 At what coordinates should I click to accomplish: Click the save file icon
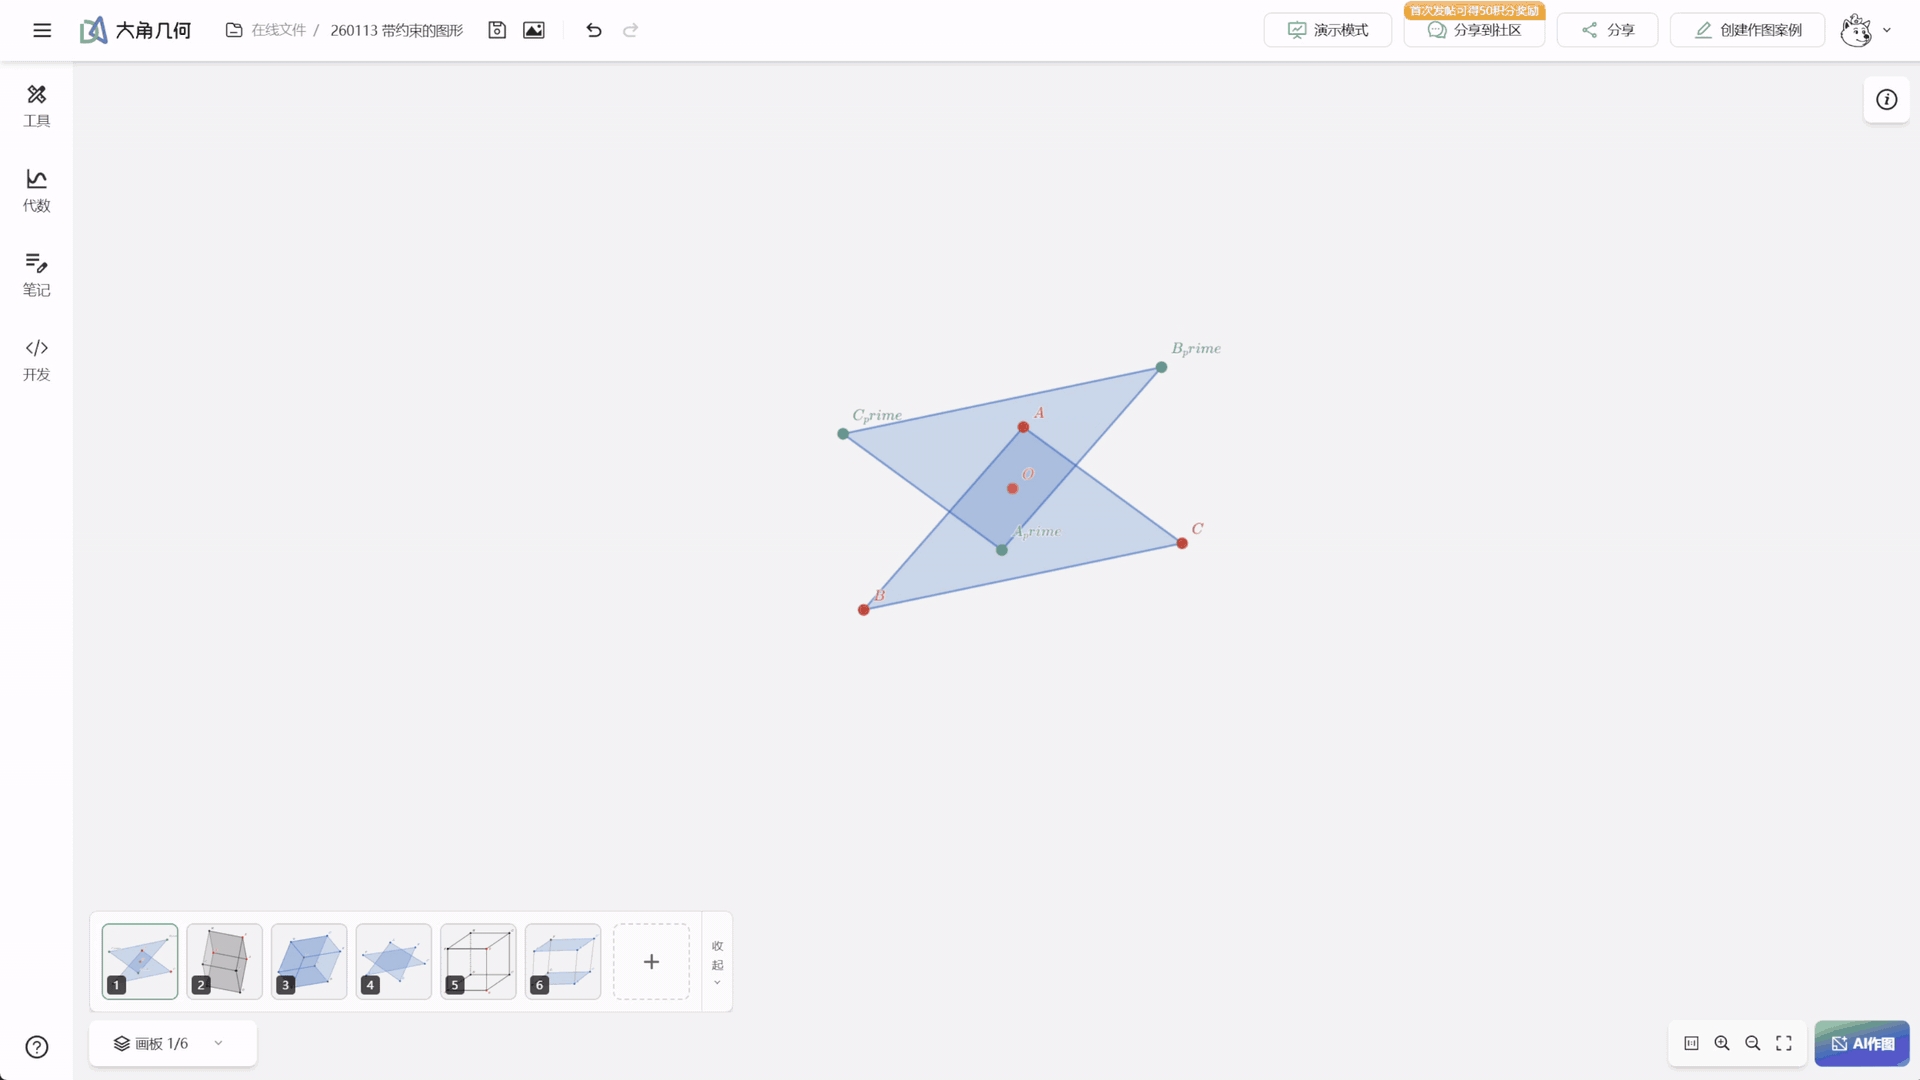[x=497, y=30]
